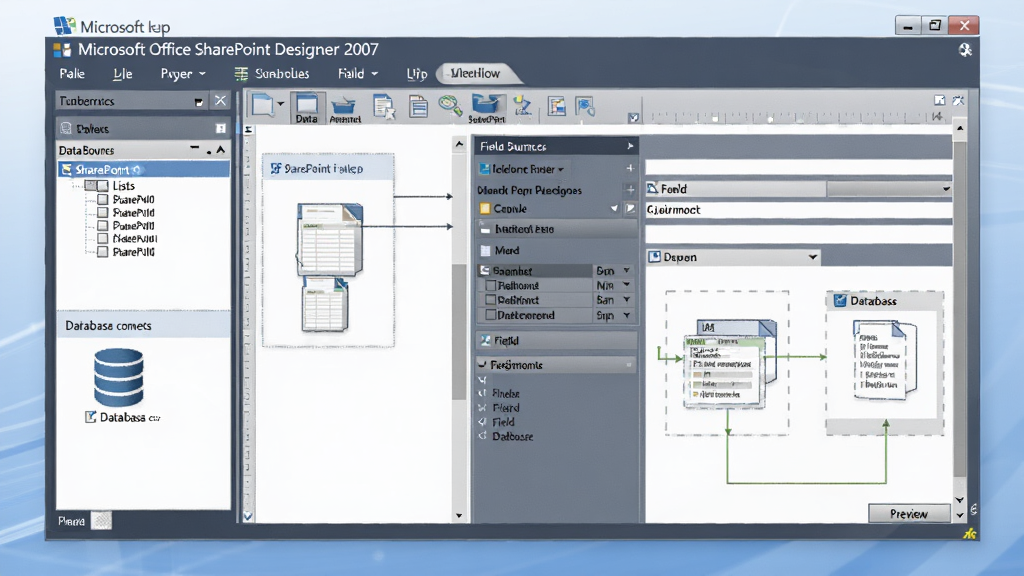
Task: Click the Cjeirmoct input field
Action: [798, 210]
